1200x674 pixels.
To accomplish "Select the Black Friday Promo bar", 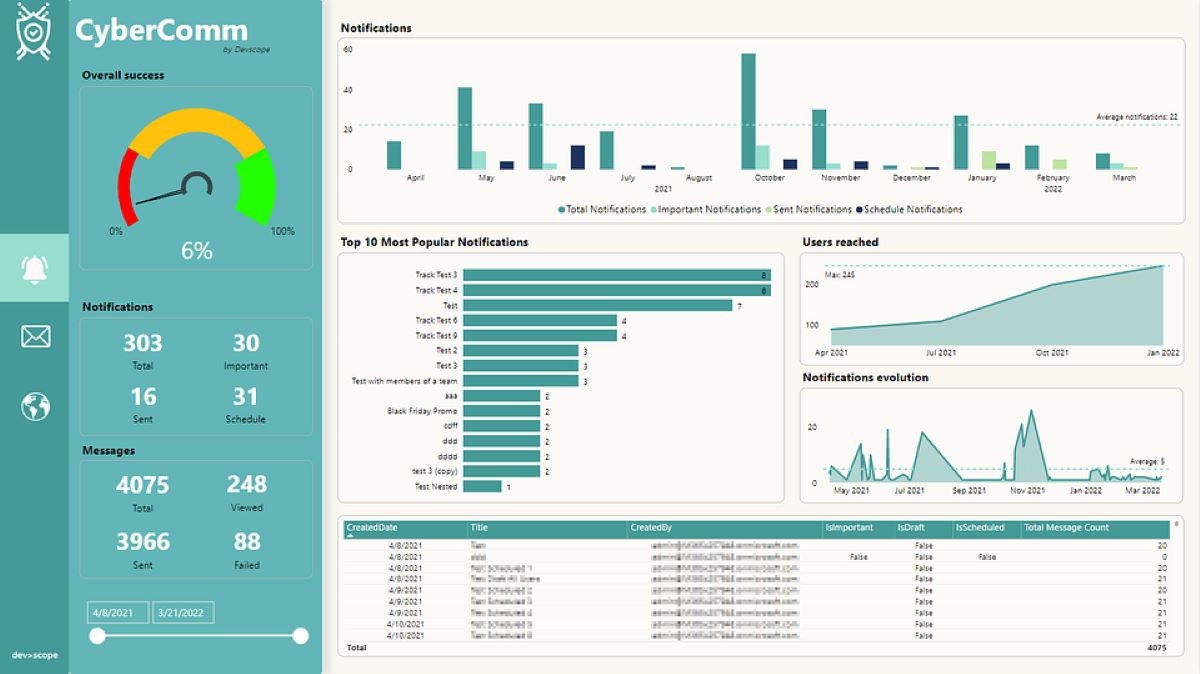I will point(501,411).
